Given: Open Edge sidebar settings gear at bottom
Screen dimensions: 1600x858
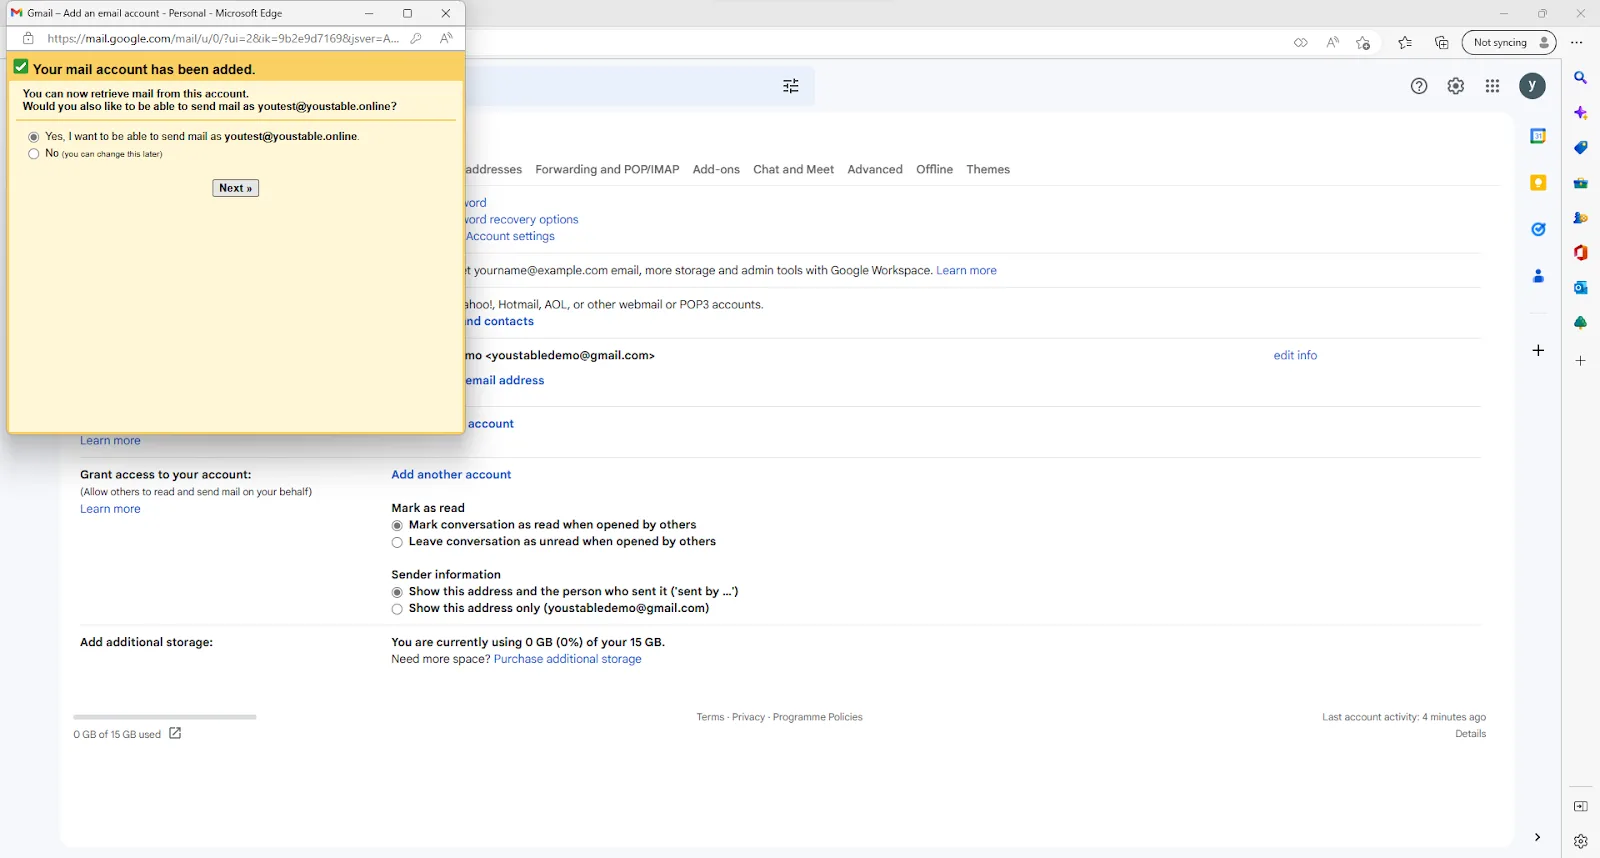Looking at the screenshot, I should pyautogui.click(x=1581, y=841).
